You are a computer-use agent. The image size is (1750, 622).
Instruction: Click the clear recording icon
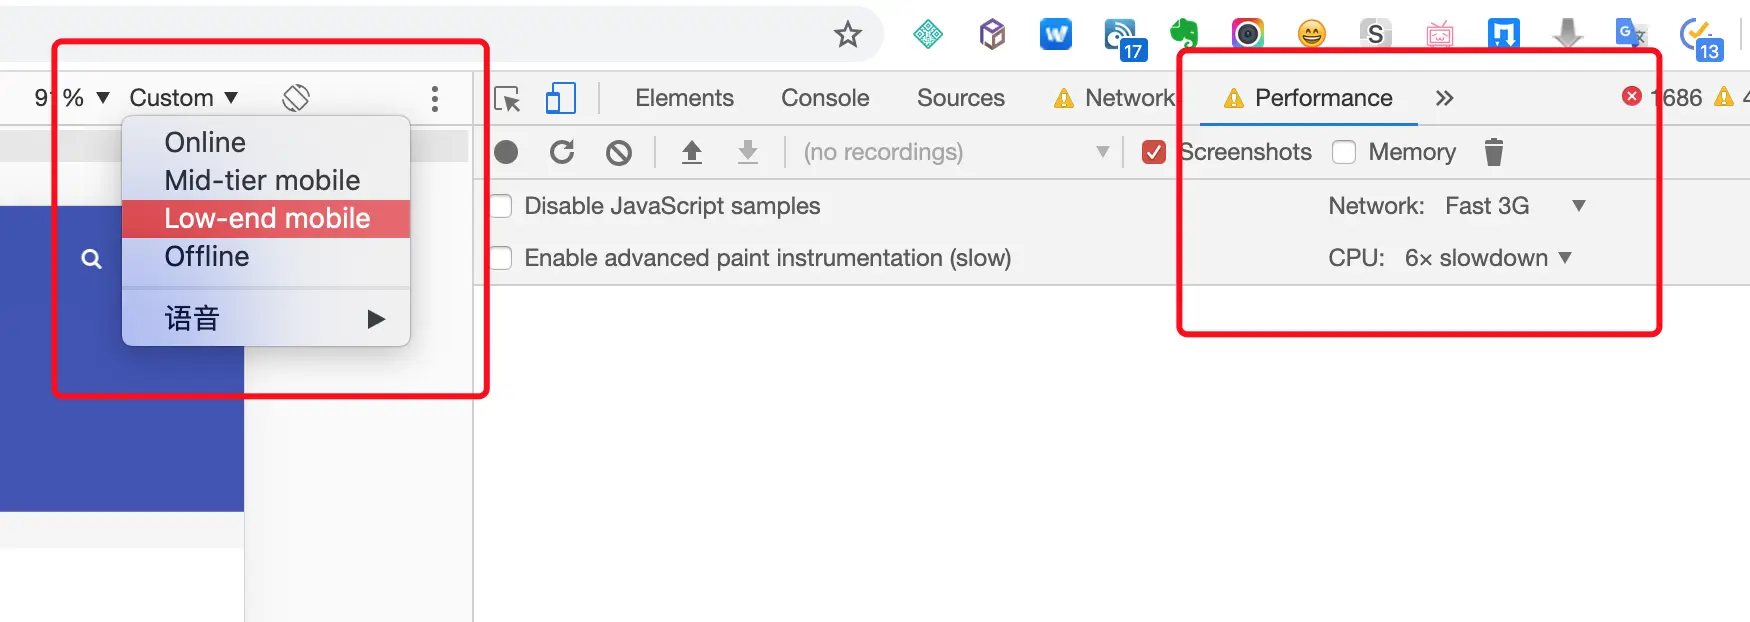pos(619,152)
